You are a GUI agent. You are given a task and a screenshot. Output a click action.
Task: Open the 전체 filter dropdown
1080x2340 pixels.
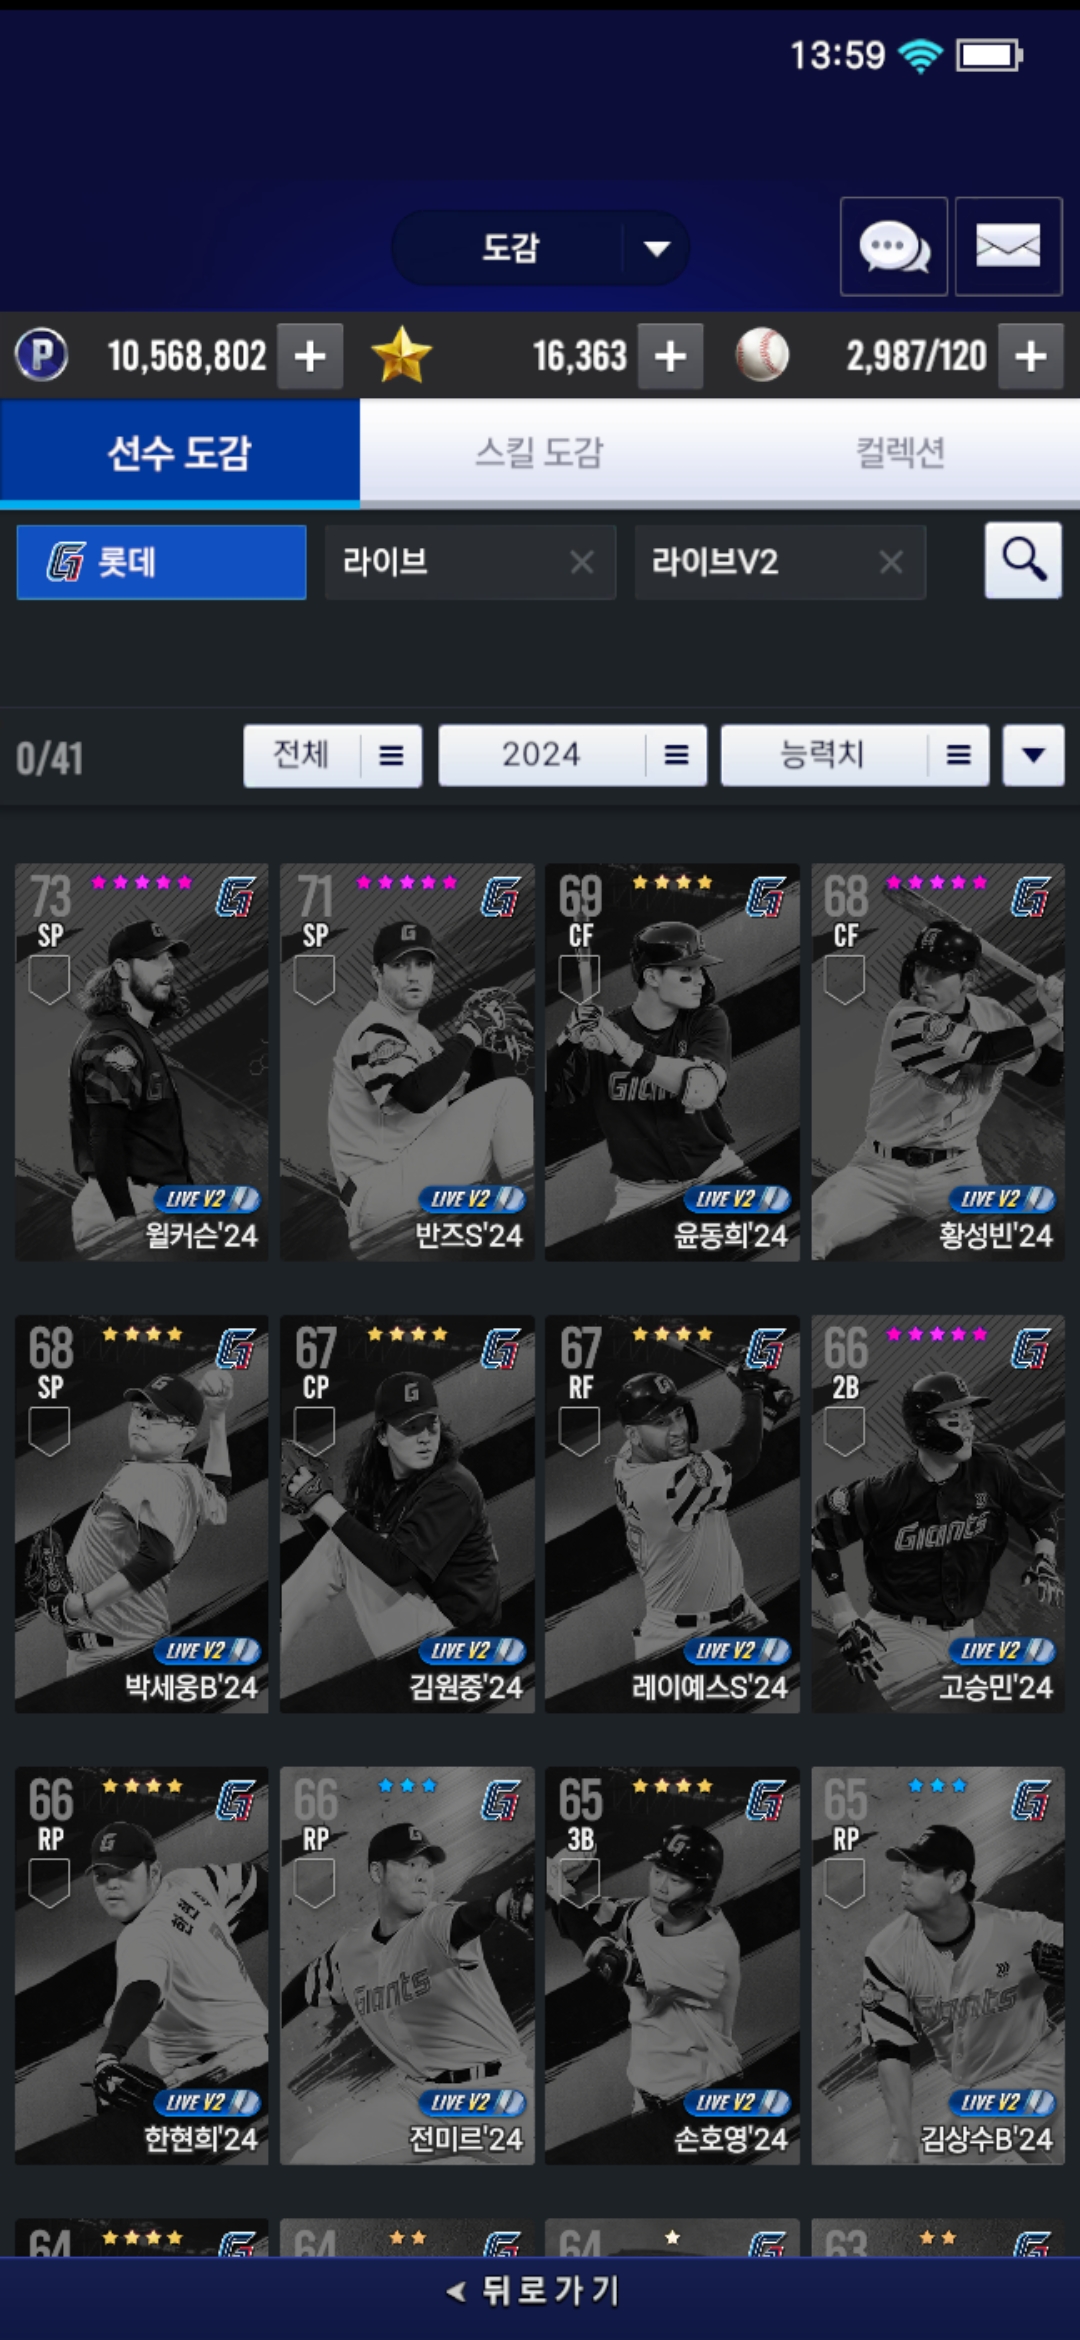coord(333,755)
